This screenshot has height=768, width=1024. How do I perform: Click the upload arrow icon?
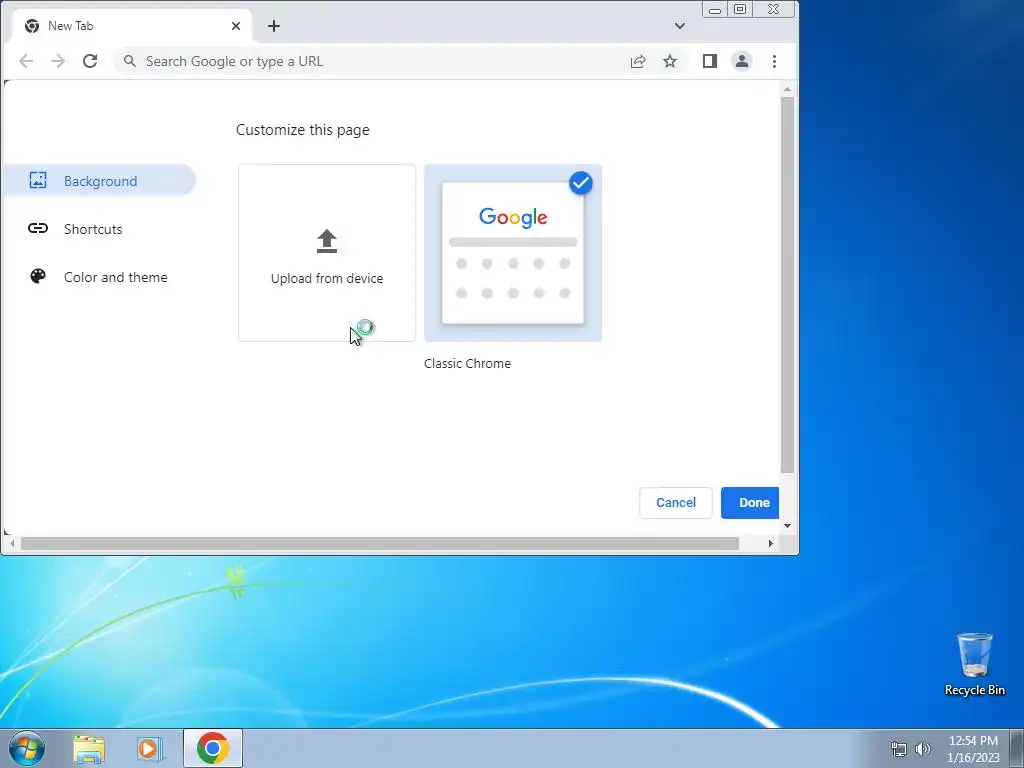coord(327,241)
